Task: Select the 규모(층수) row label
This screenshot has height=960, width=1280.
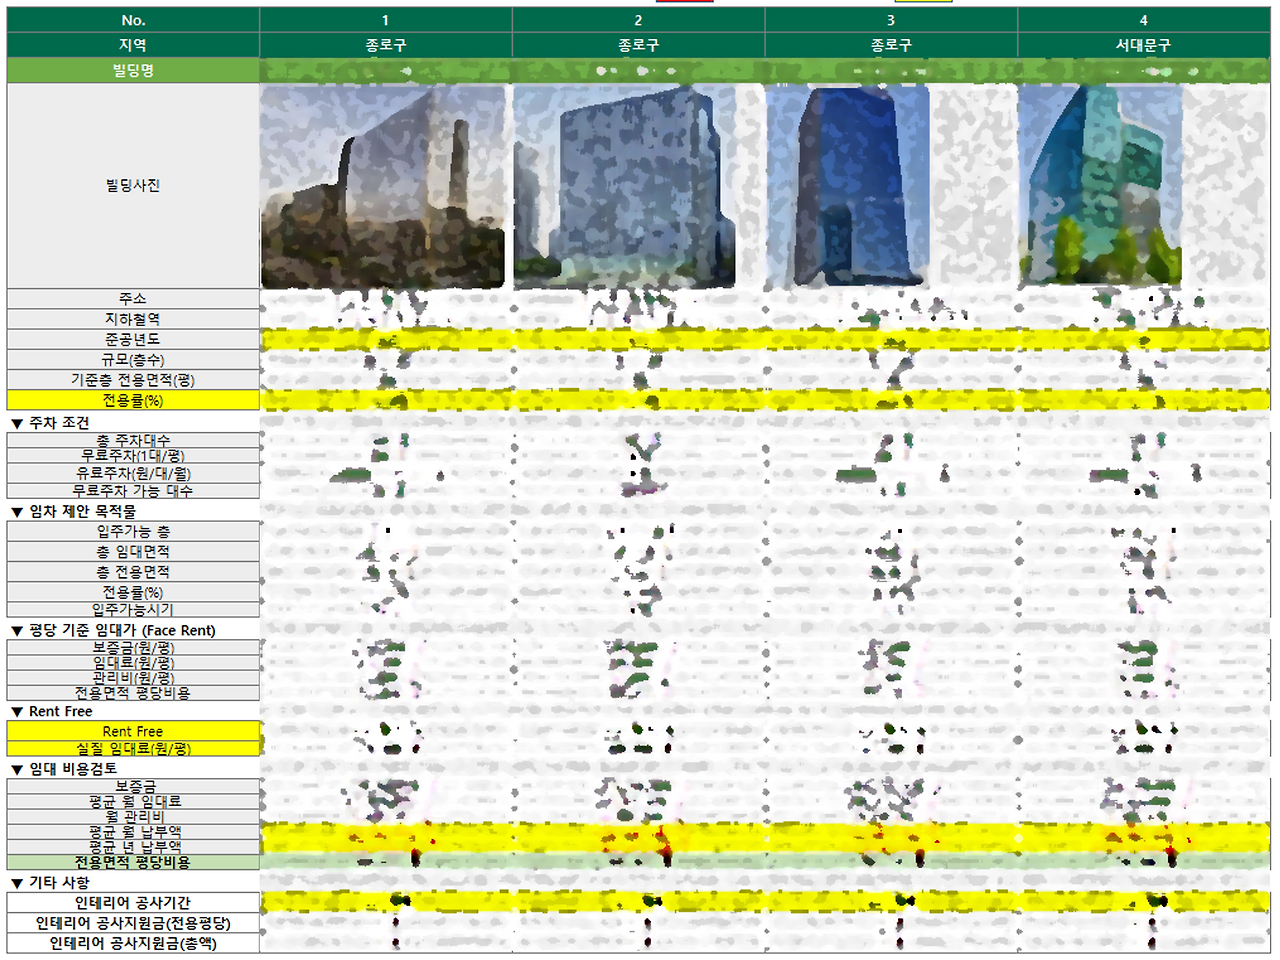Action: pyautogui.click(x=133, y=360)
